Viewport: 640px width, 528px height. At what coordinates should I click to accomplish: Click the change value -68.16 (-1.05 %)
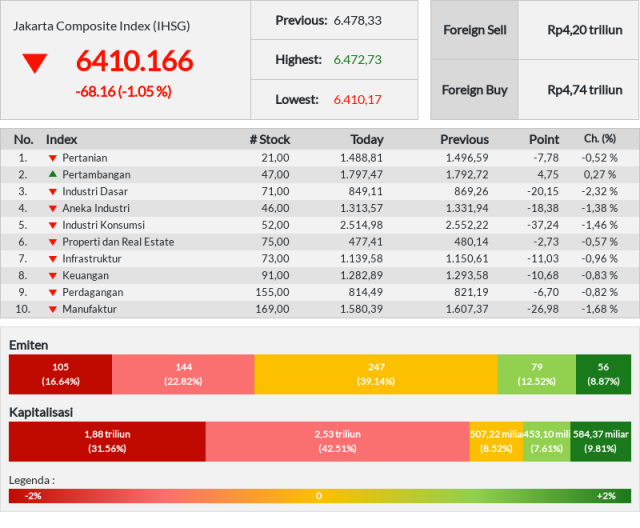[x=123, y=91]
